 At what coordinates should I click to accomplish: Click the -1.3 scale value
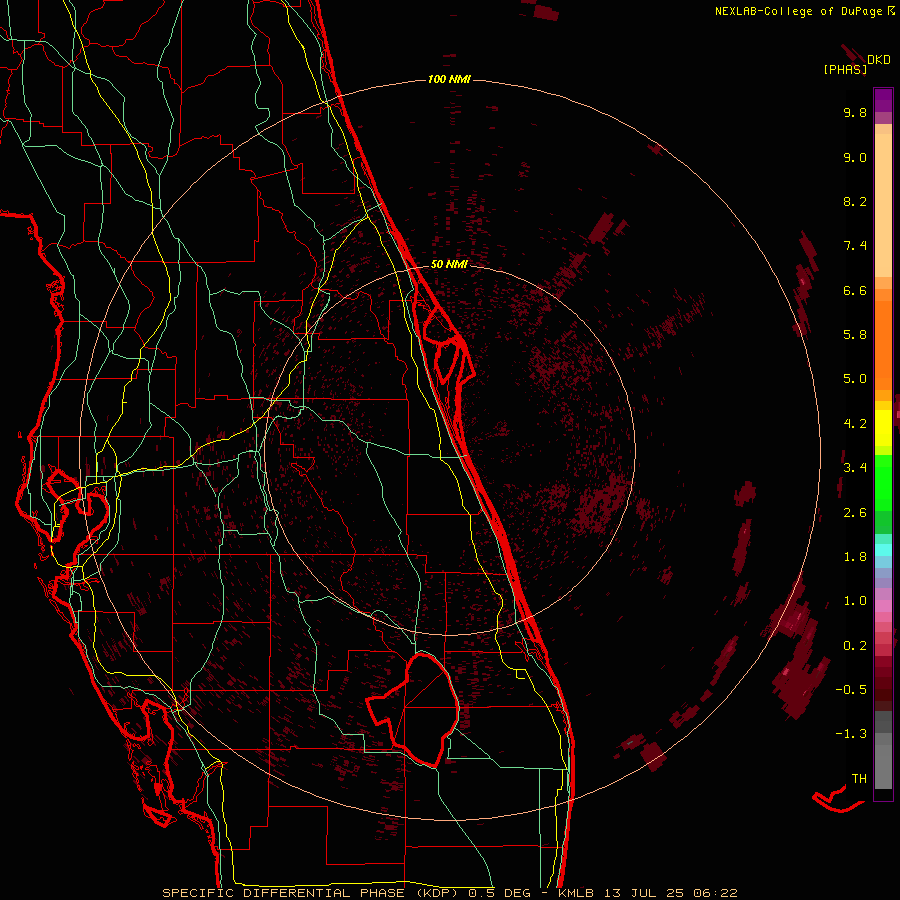coord(851,734)
